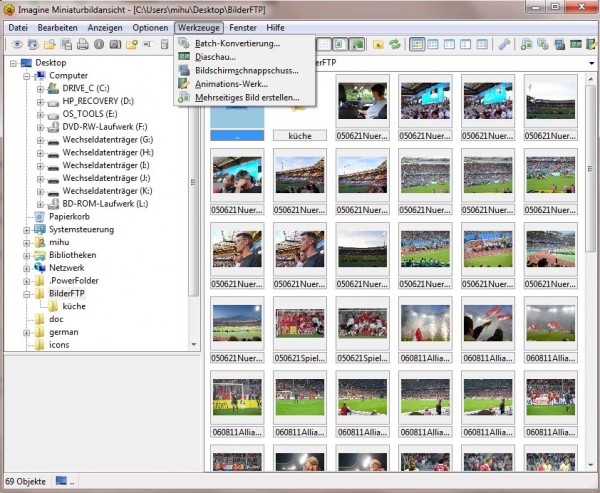600x493 pixels.
Task: Click the folder tree vertical scrollbar
Action: point(194,200)
